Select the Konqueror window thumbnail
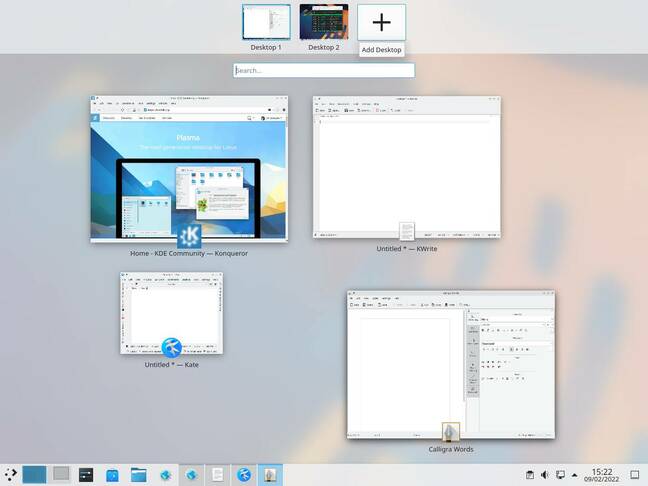 coord(189,169)
